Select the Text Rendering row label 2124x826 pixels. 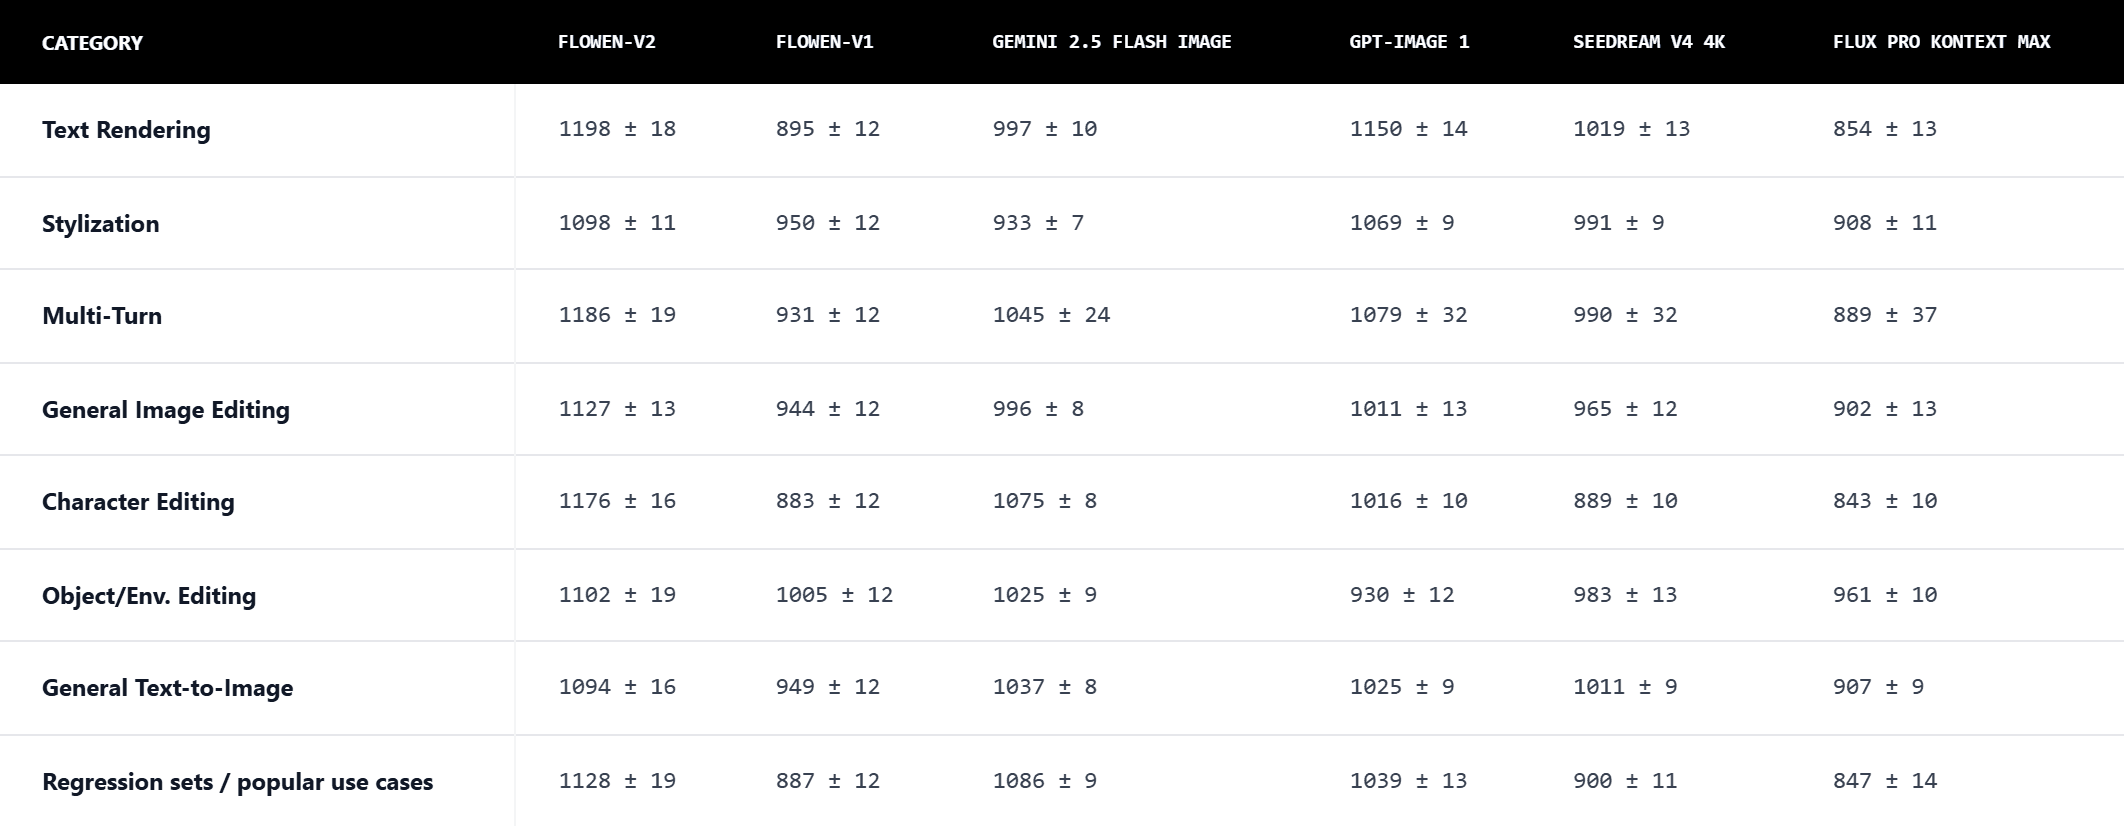(126, 130)
